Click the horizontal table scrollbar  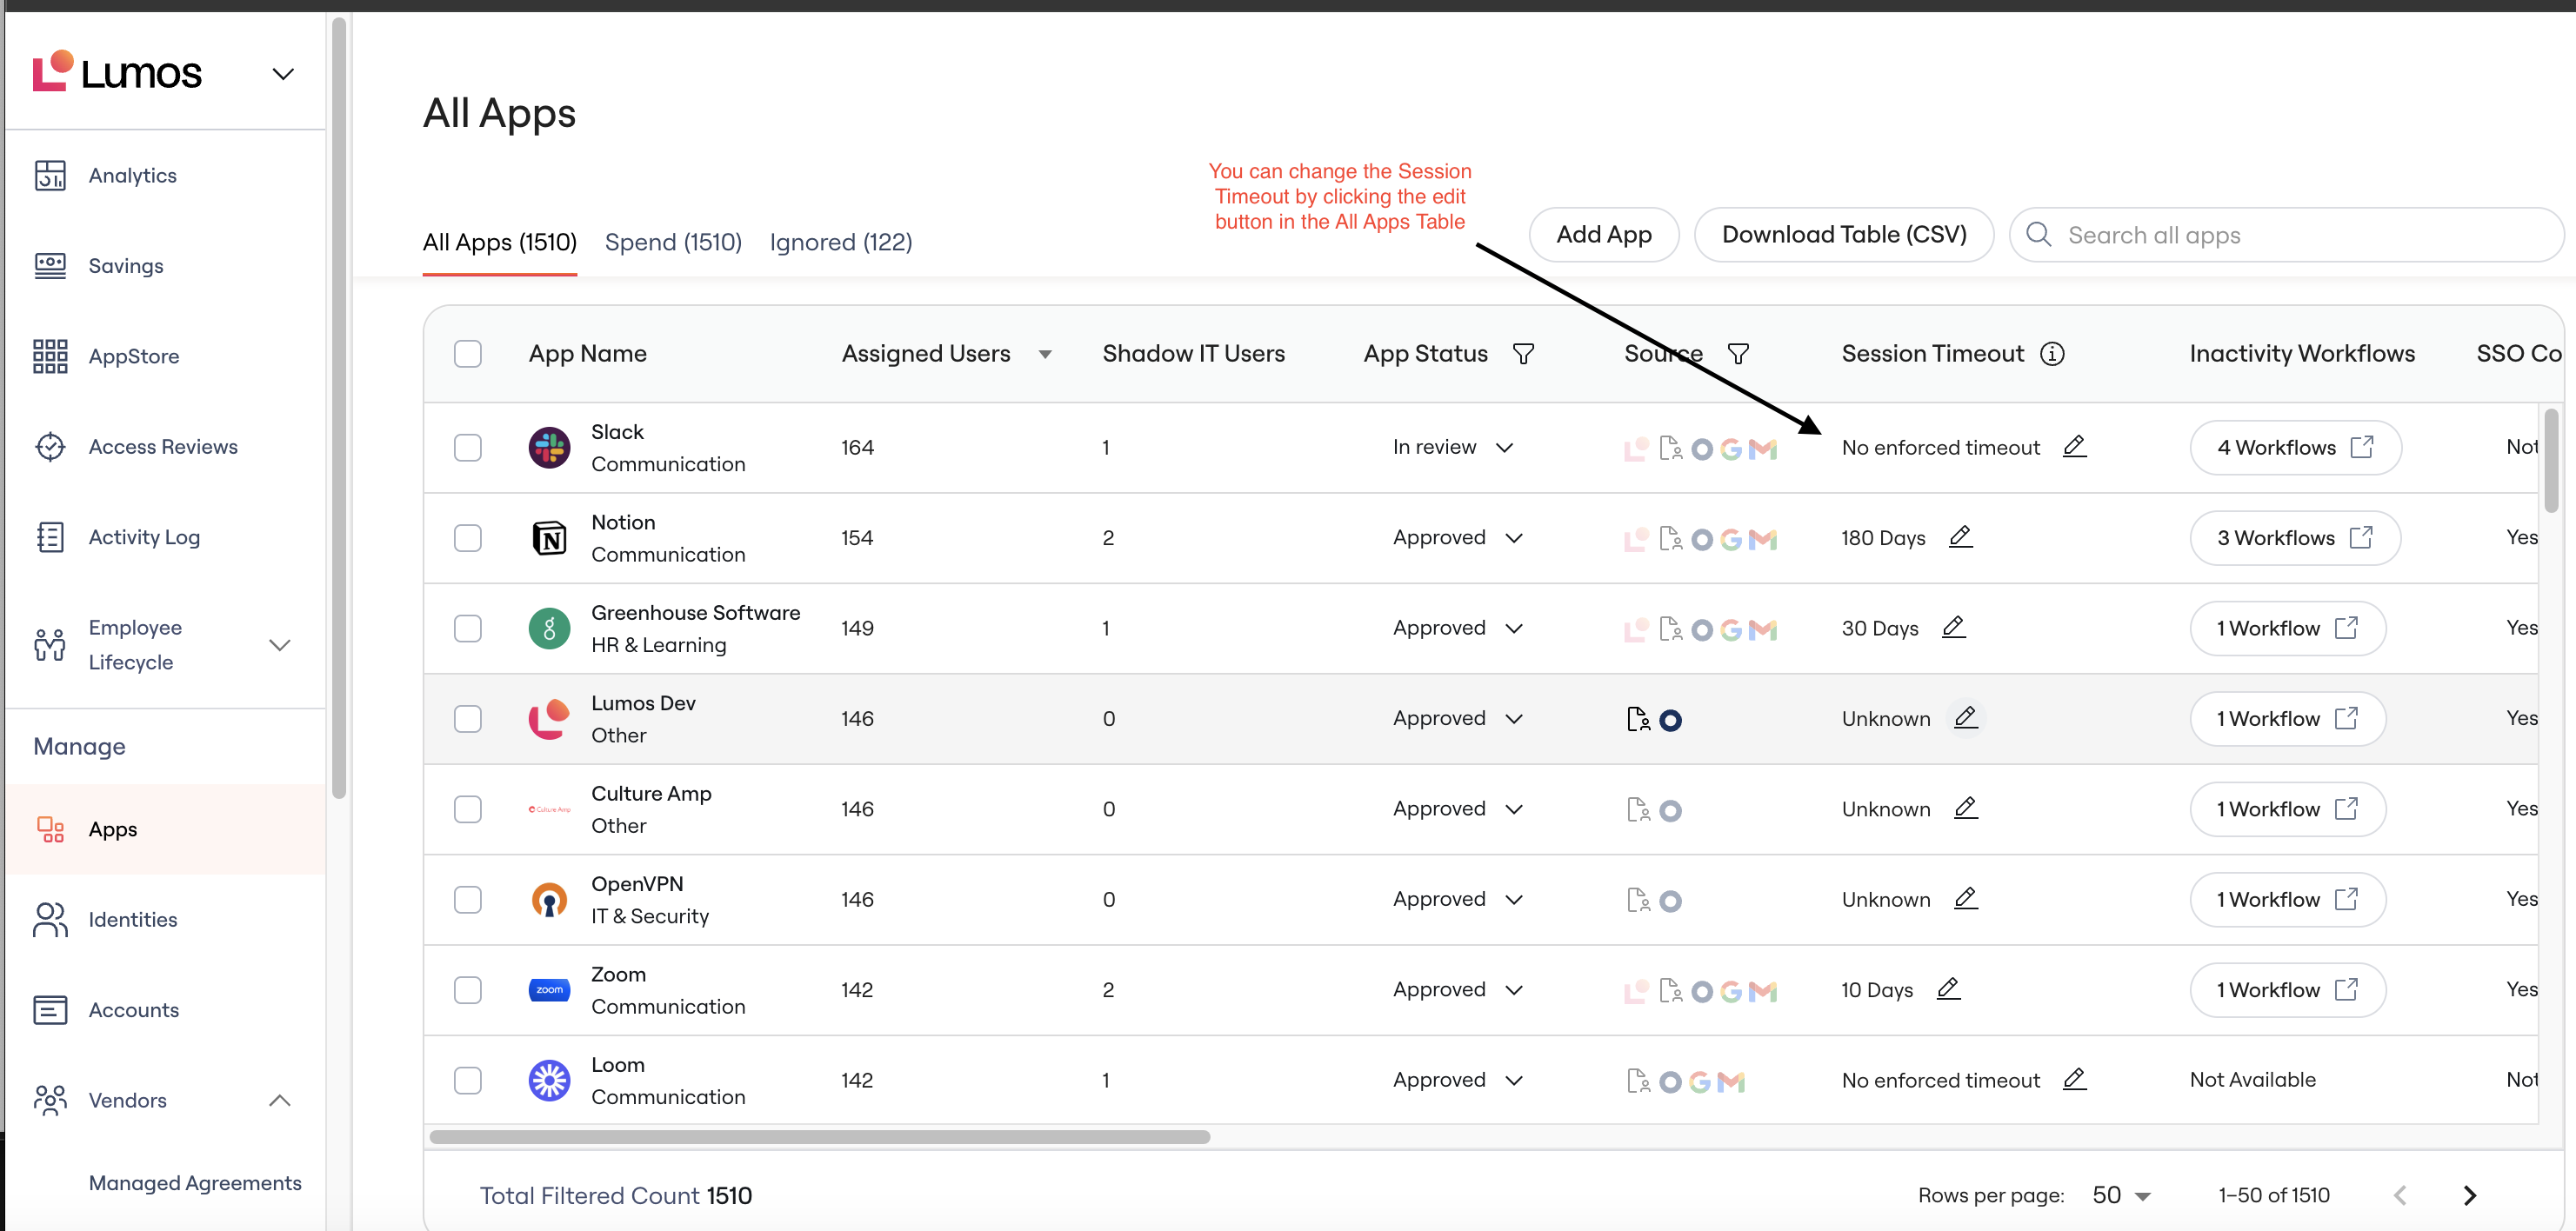[819, 1137]
